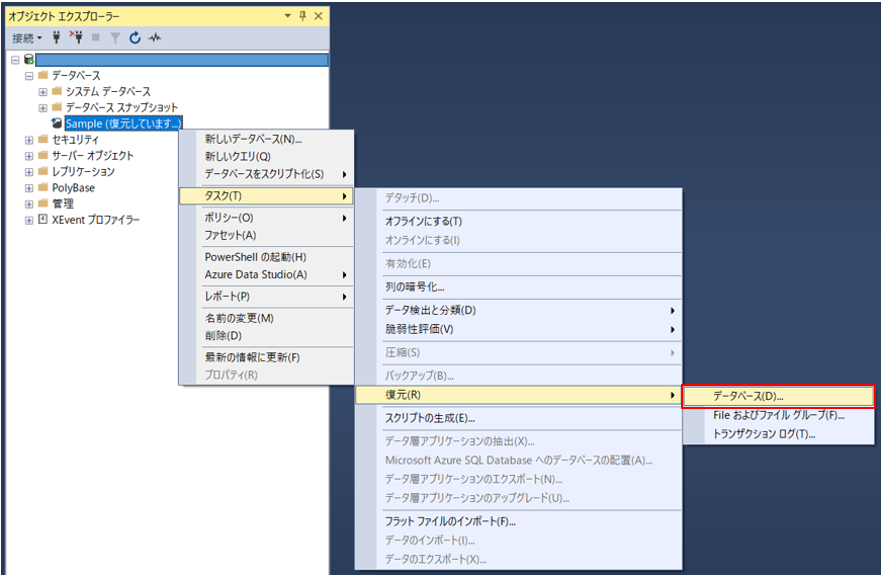
Task: Click the activity monitor waveform icon
Action: [x=154, y=38]
